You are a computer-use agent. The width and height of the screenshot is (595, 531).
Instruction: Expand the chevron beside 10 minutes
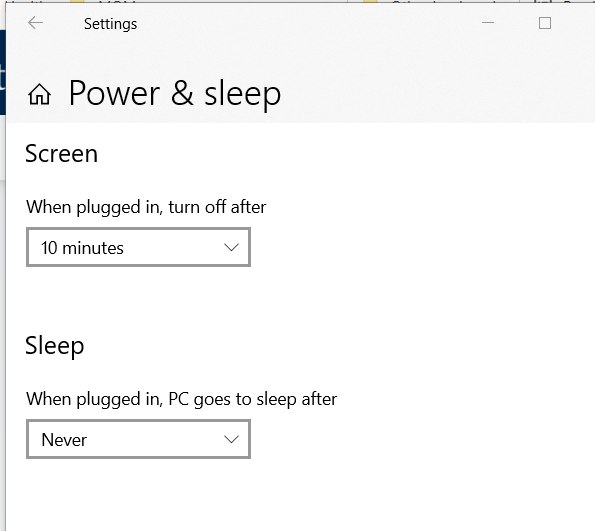[x=231, y=247]
